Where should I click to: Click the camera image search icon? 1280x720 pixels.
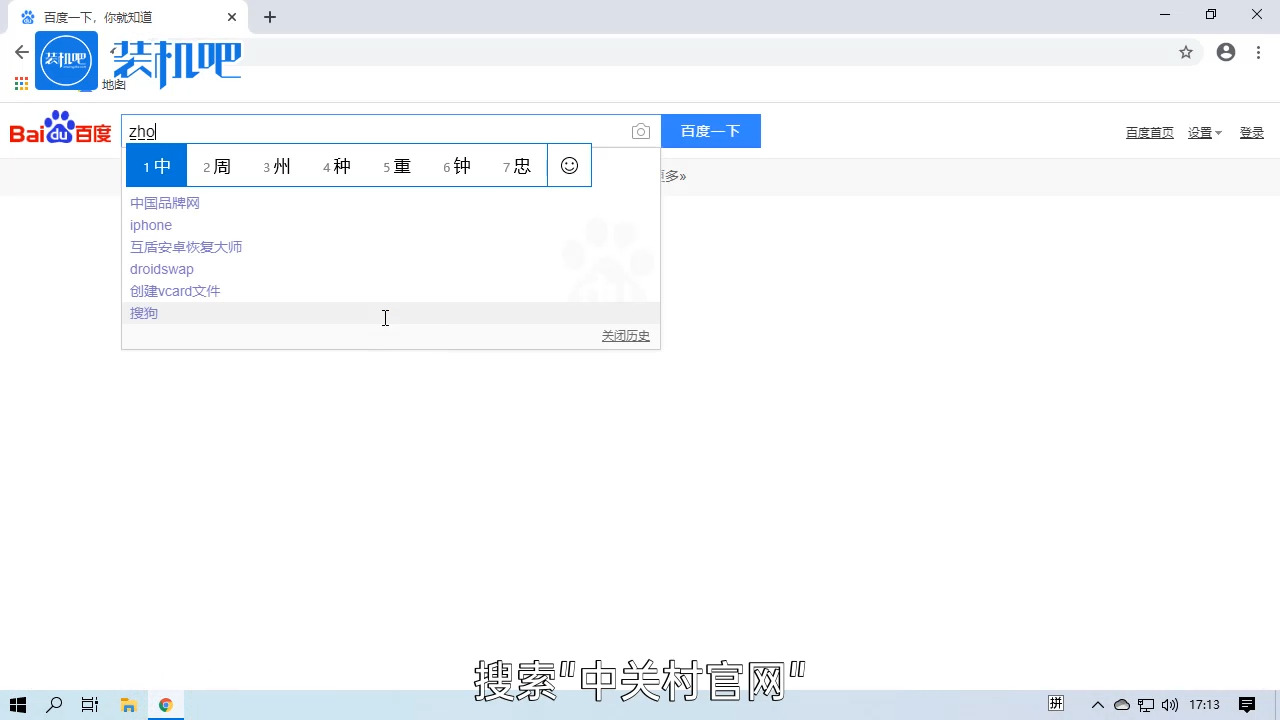641,132
